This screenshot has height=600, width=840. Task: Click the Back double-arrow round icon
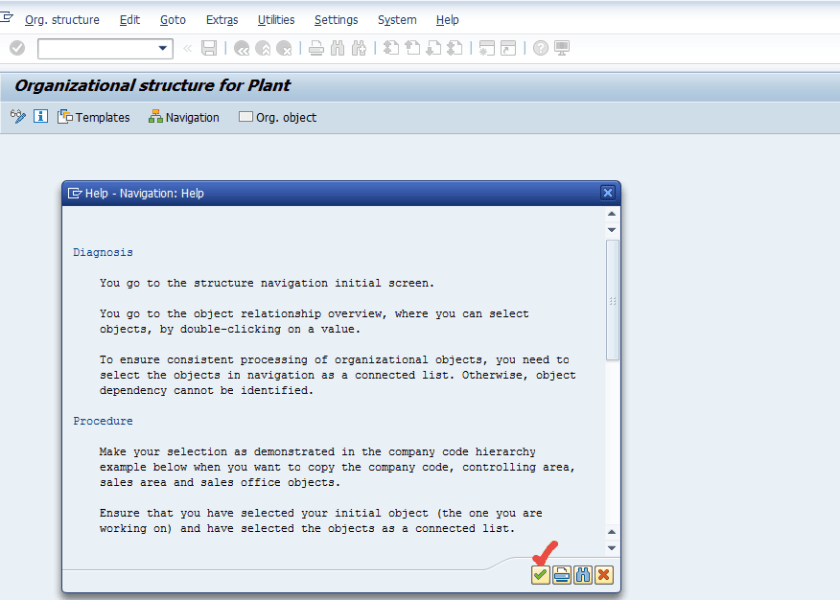pos(242,48)
